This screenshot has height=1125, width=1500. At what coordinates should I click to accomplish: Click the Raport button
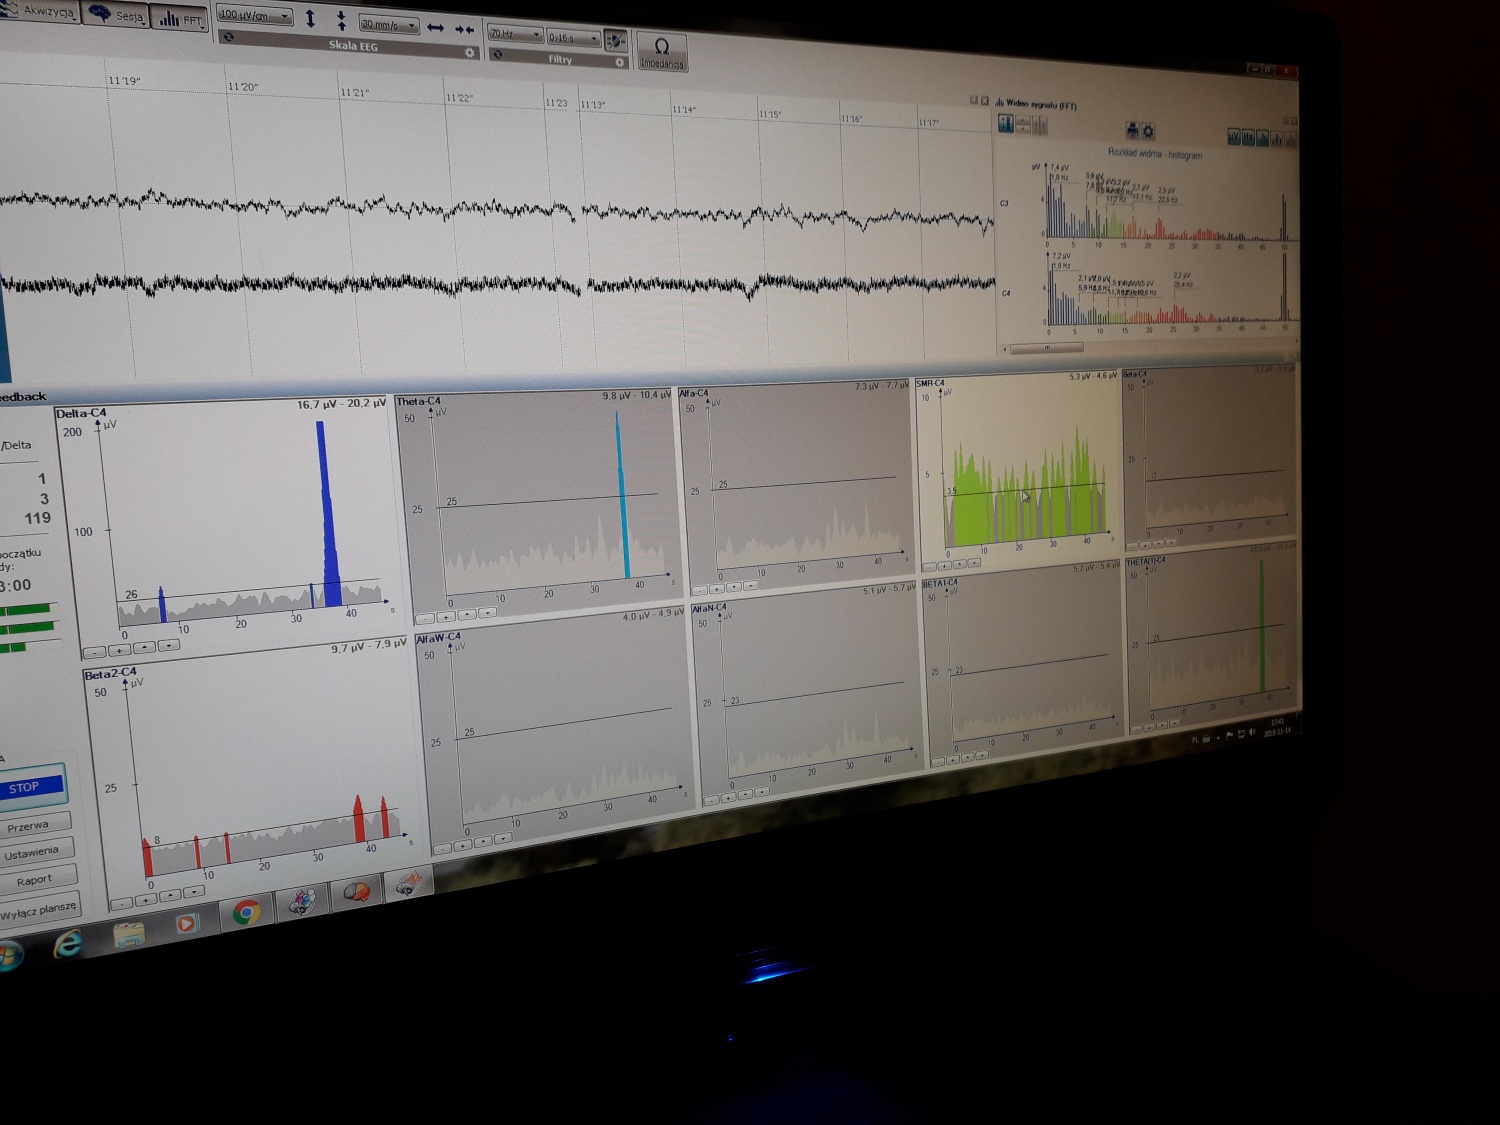point(38,880)
